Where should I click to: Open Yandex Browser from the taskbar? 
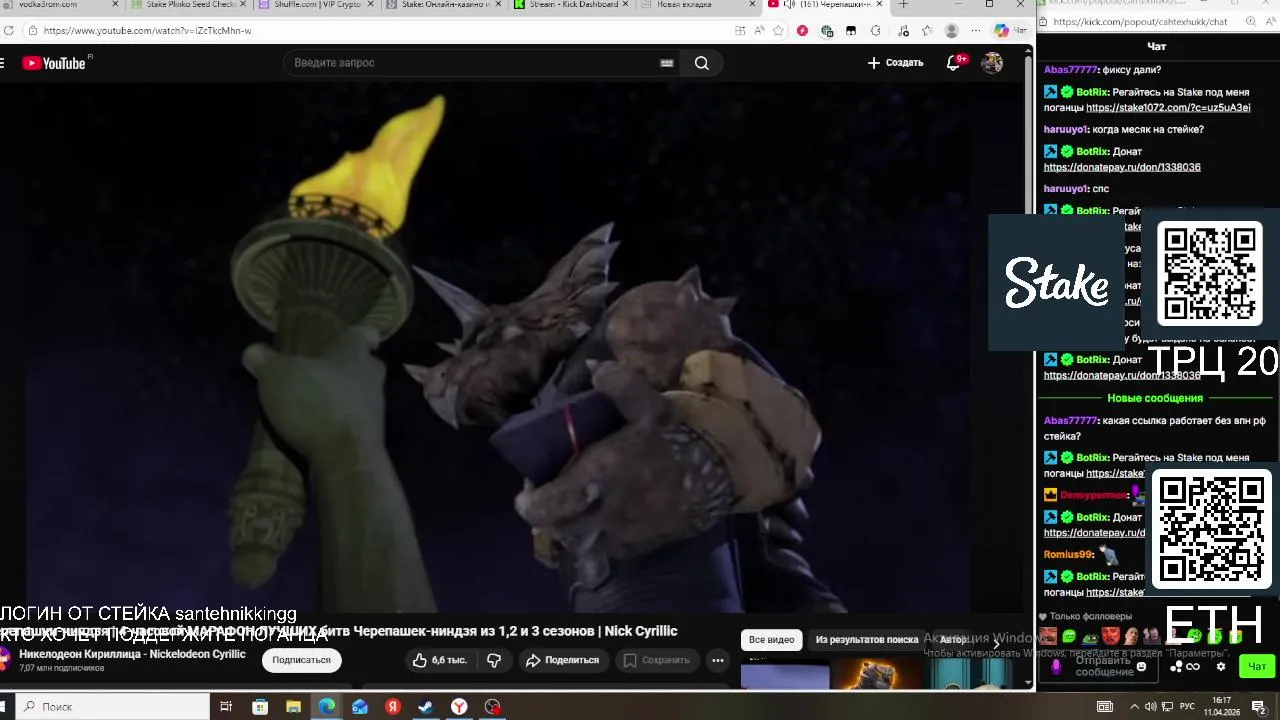459,707
